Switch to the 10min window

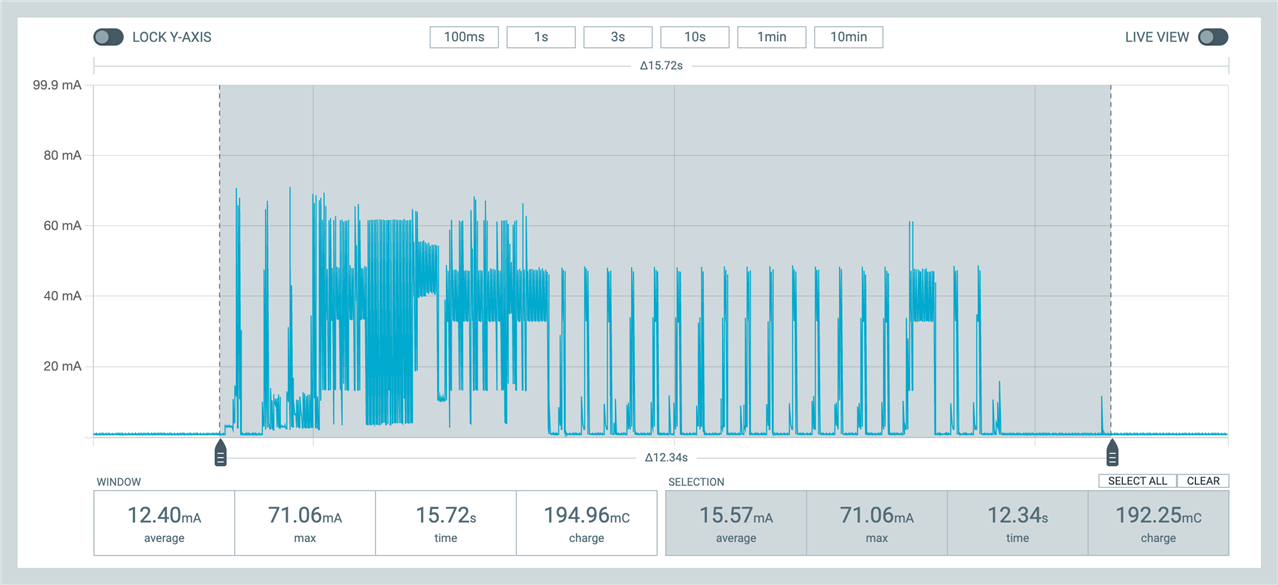tap(848, 36)
